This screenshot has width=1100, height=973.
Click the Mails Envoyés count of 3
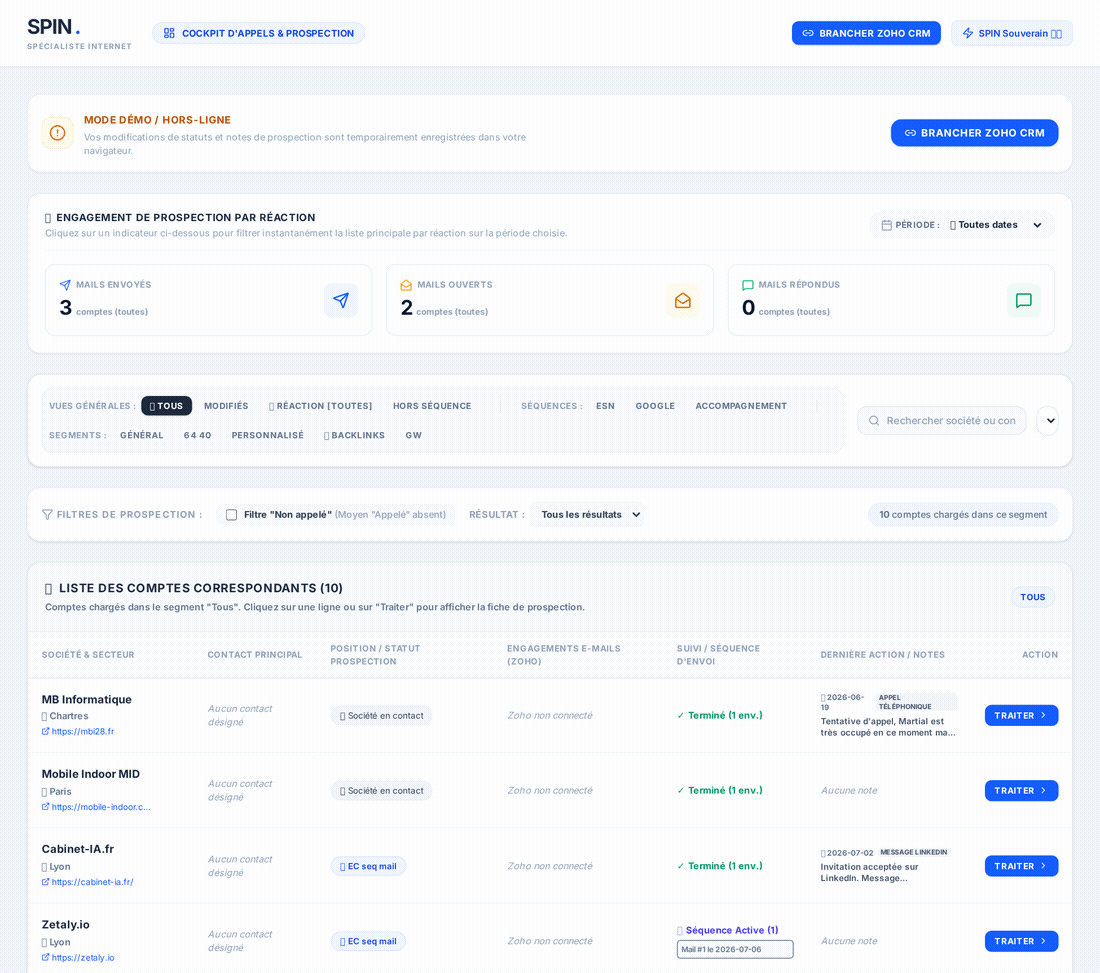tap(66, 307)
